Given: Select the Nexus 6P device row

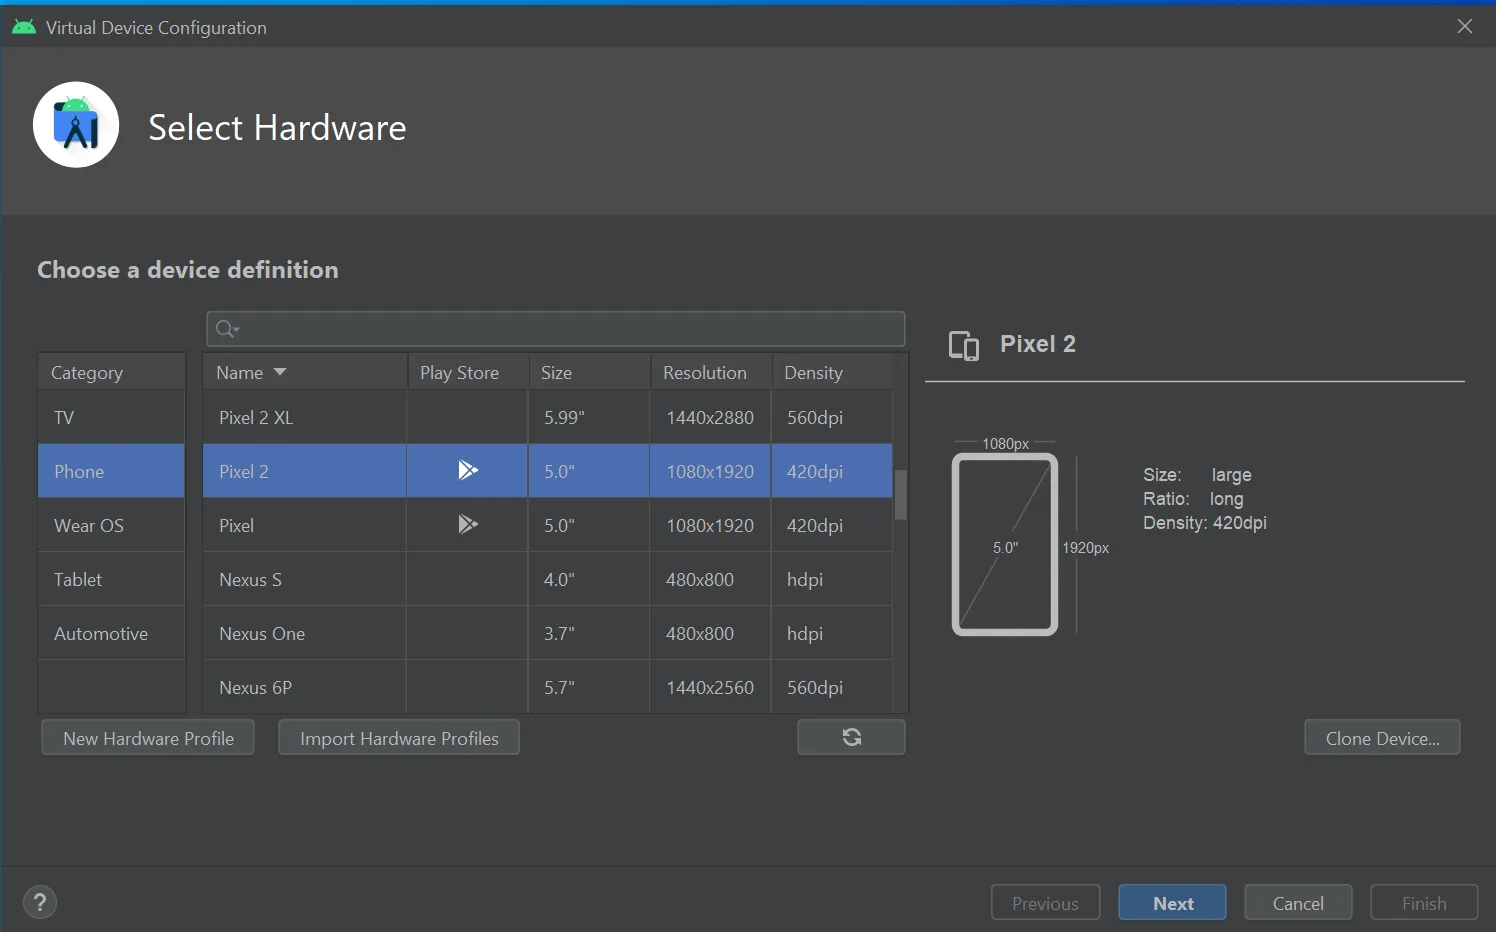Looking at the screenshot, I should pyautogui.click(x=548, y=687).
